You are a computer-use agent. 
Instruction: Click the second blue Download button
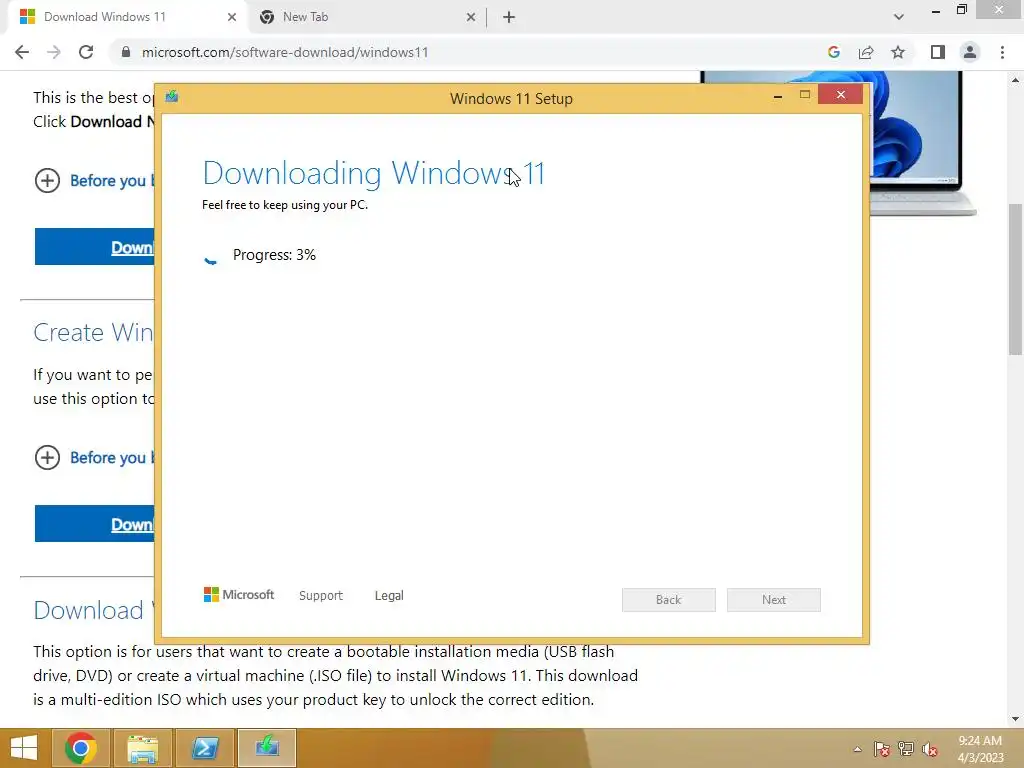click(95, 524)
